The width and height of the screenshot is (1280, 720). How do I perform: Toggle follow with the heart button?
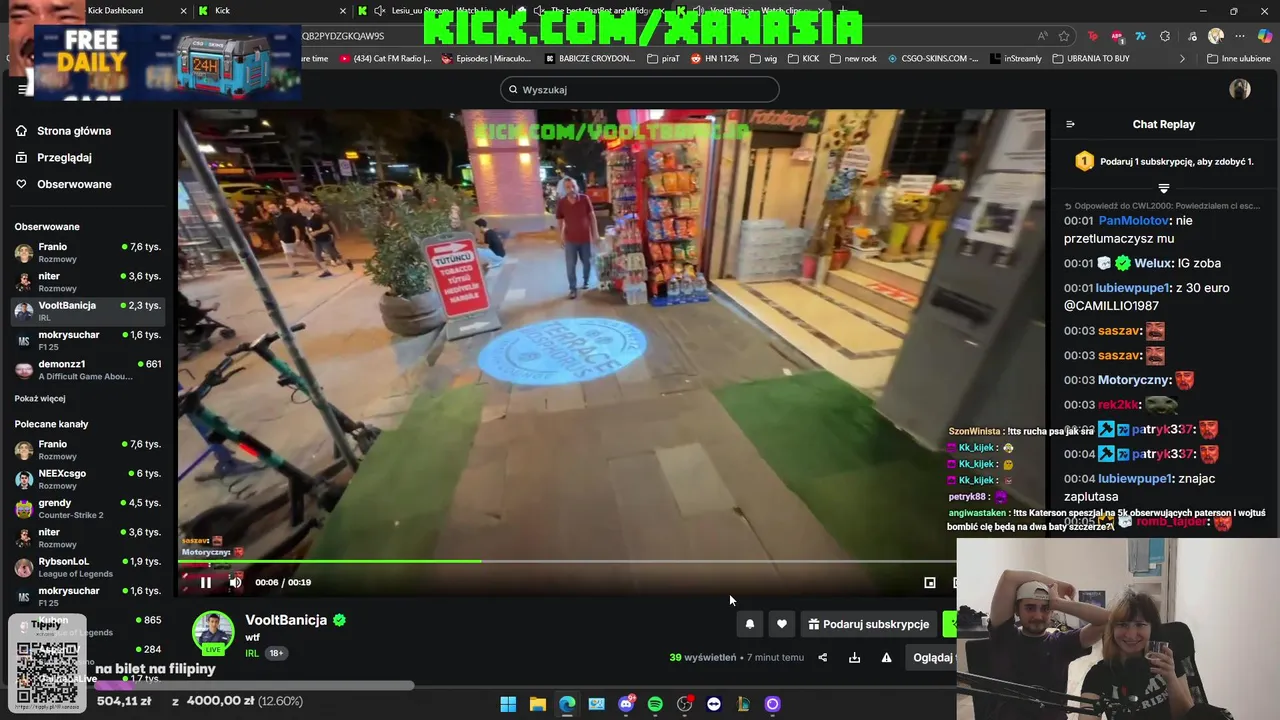[x=782, y=624]
